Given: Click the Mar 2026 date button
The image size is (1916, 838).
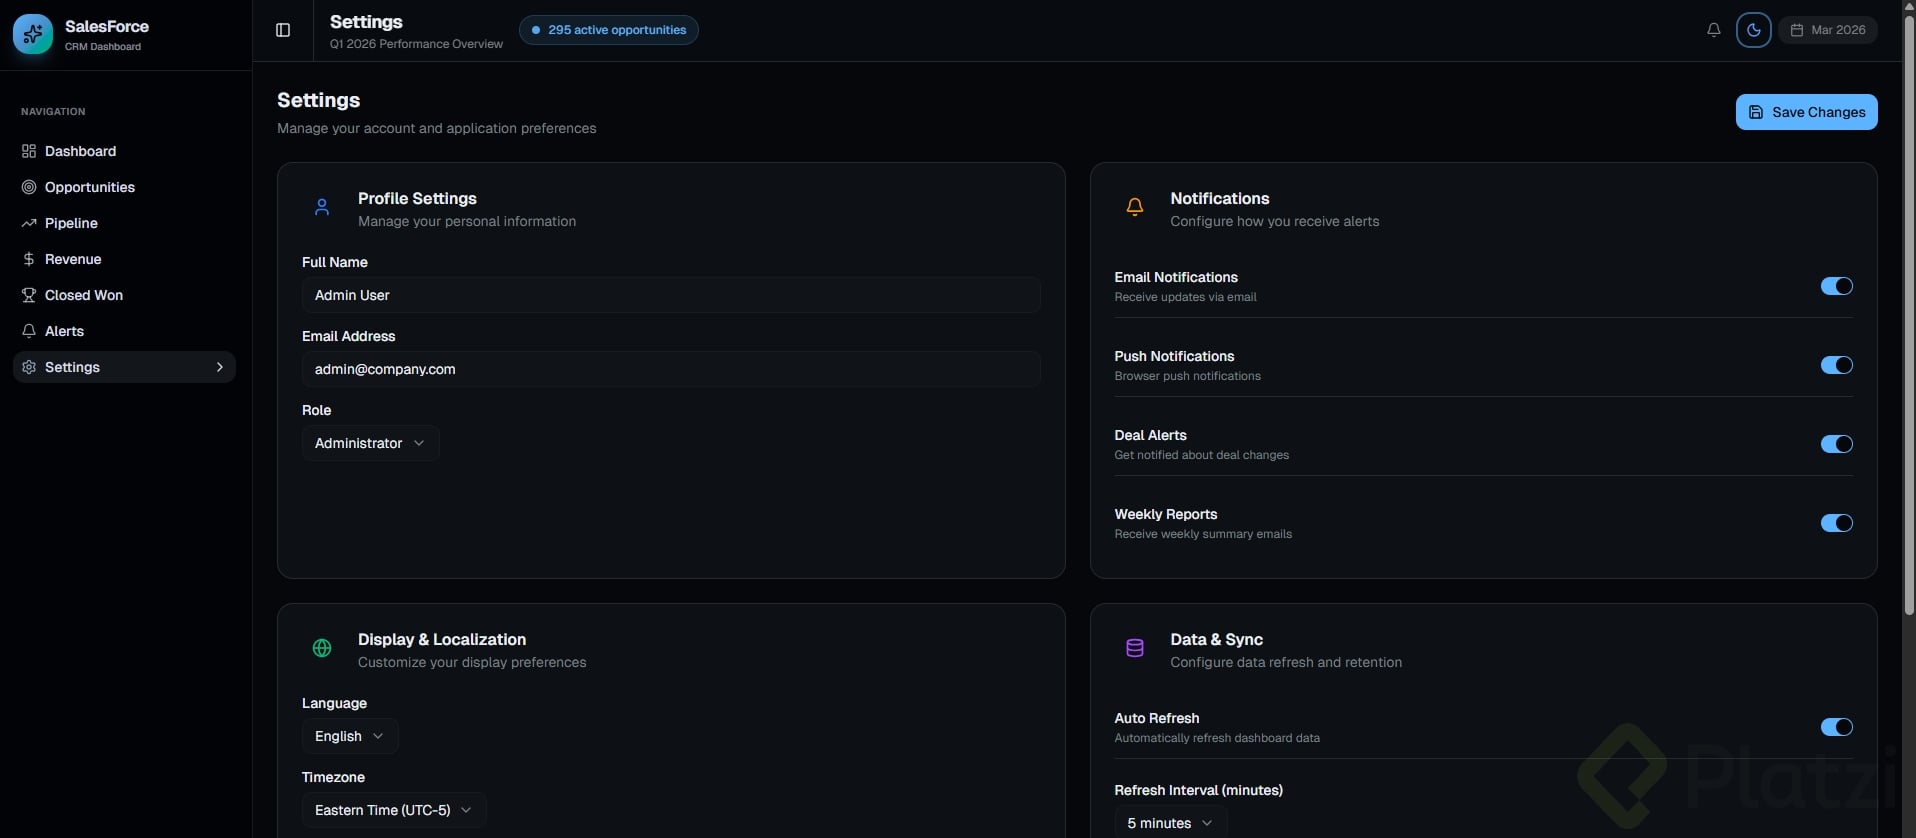Looking at the screenshot, I should 1827,30.
